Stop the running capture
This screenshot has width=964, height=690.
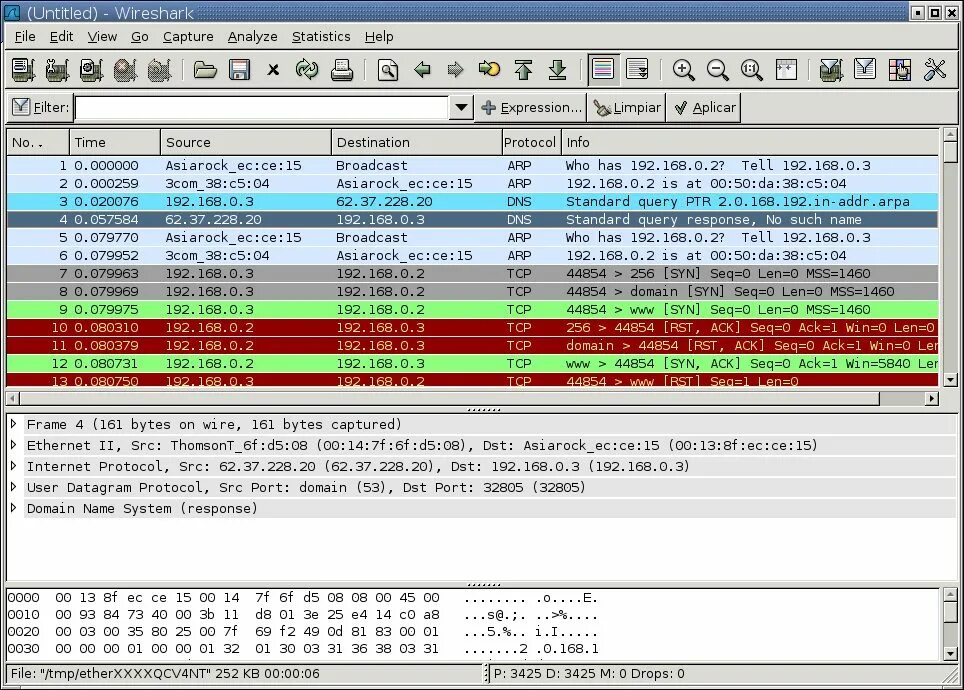[x=125, y=69]
